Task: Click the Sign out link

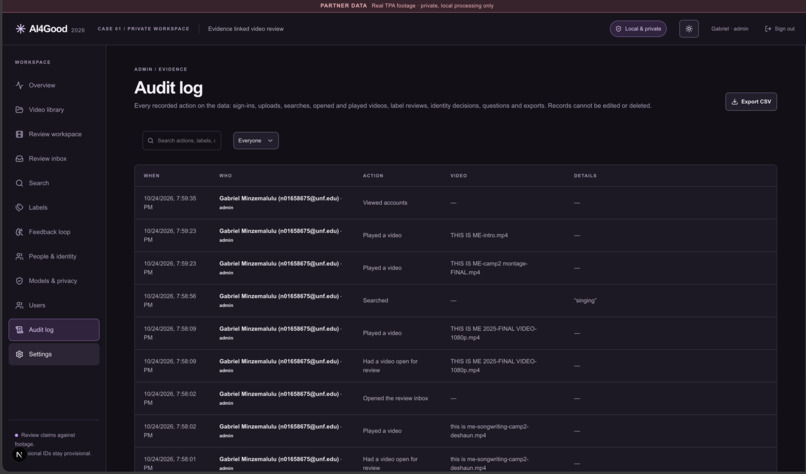Action: tap(780, 29)
